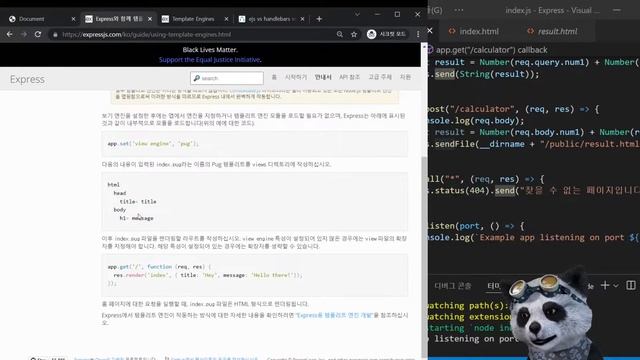The image size is (640, 360).
Task: Open a new browser tab
Action: (x=319, y=19)
